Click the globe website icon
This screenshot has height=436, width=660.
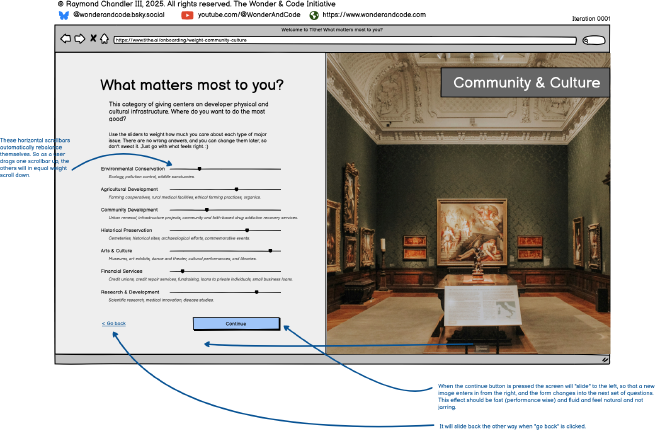[314, 15]
